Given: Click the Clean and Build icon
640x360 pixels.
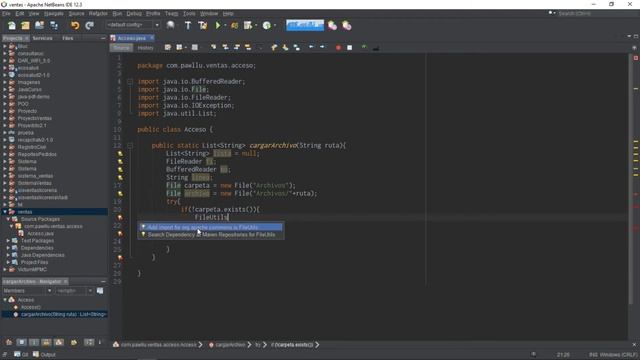Looking at the screenshot, I should tap(202, 25).
